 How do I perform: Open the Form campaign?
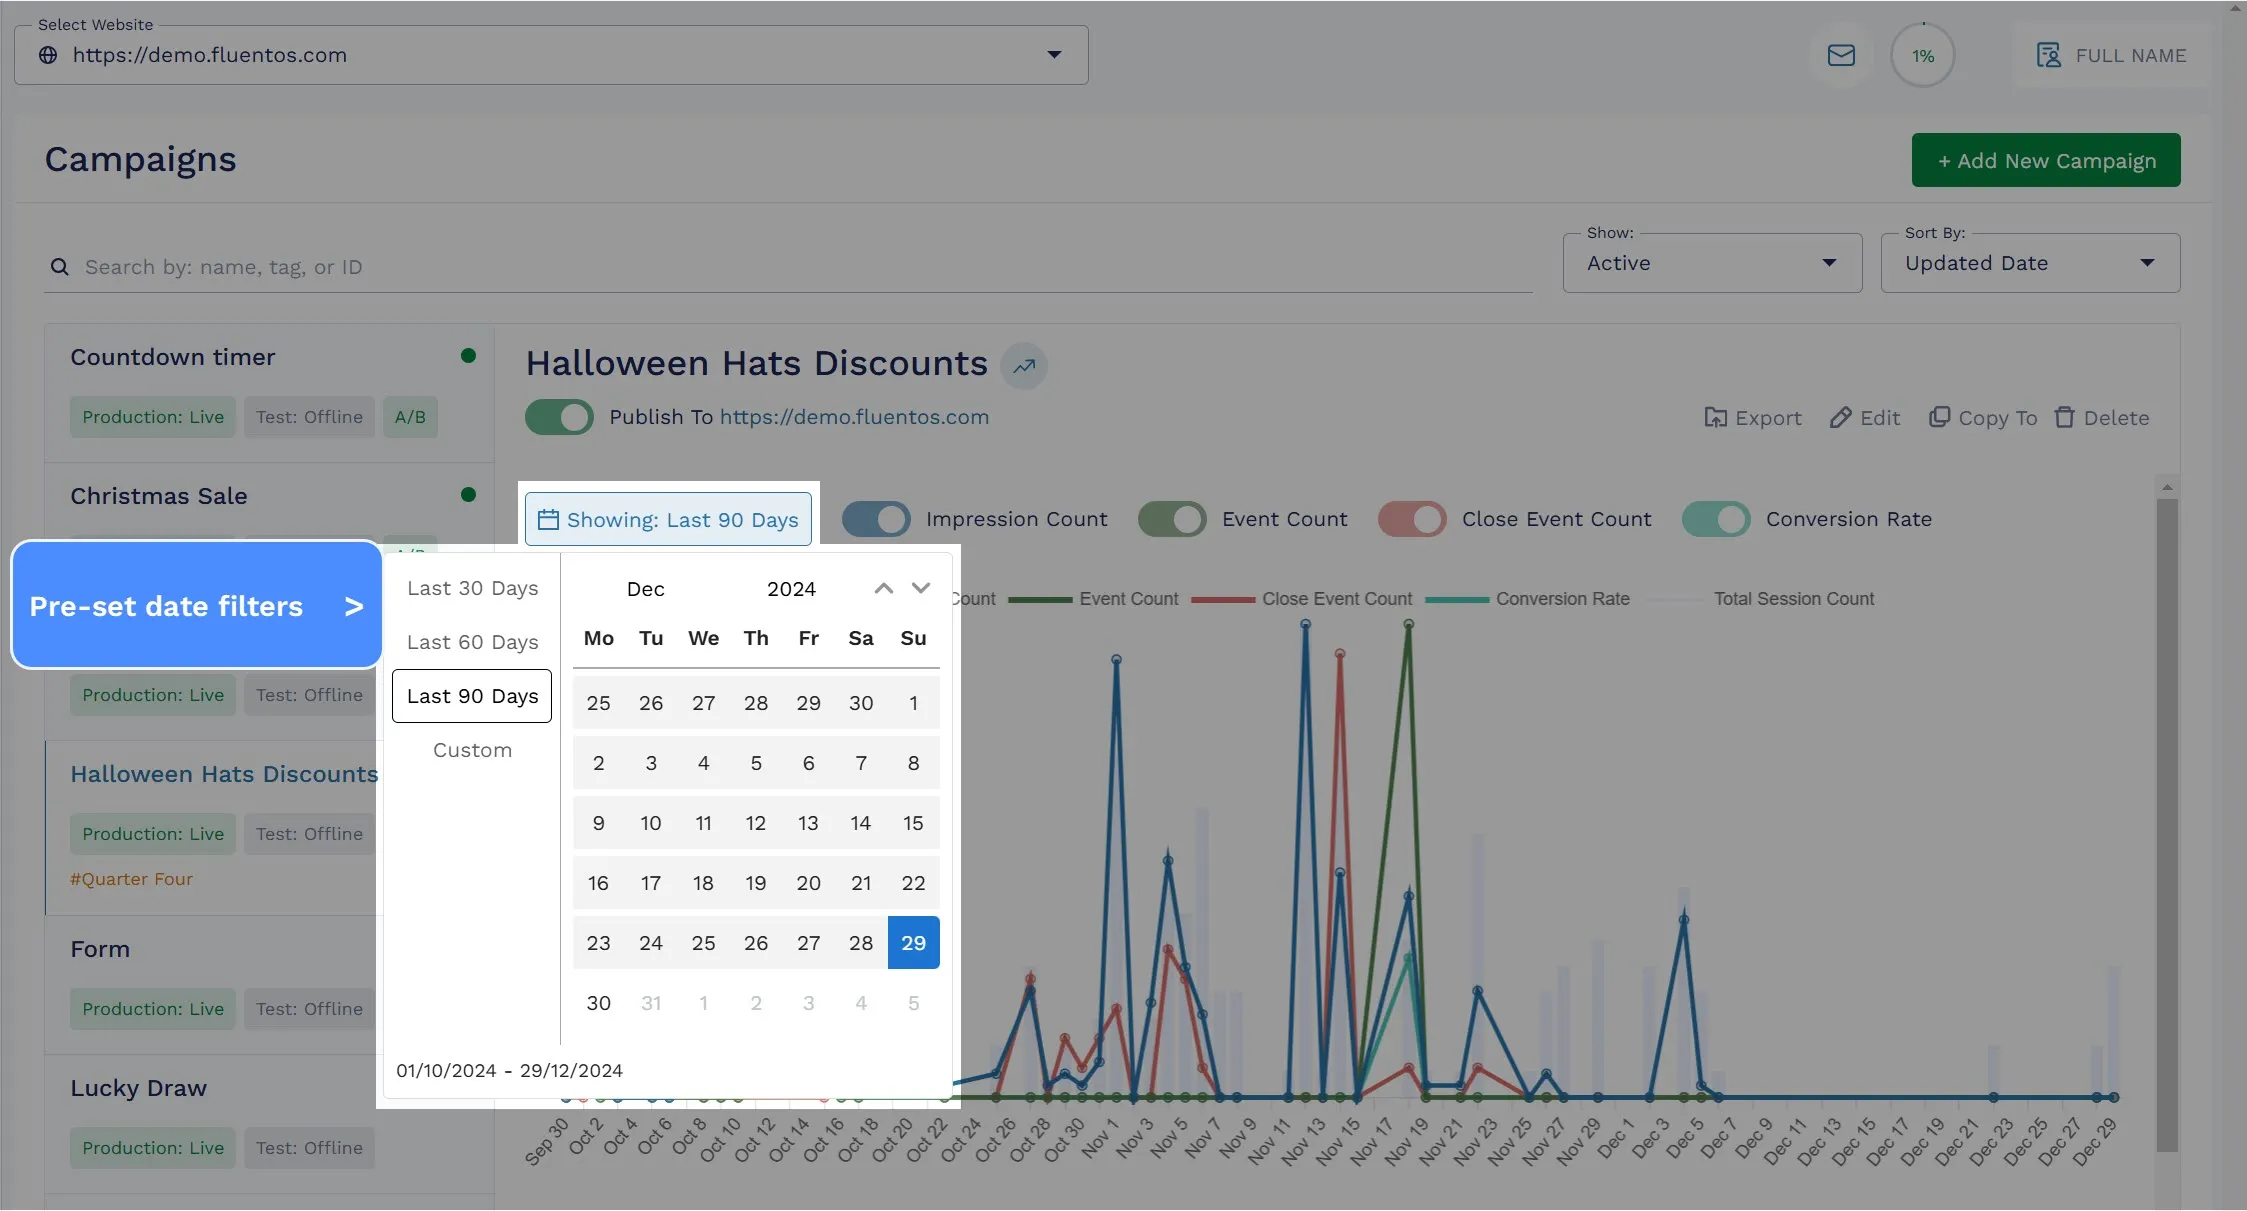100,949
